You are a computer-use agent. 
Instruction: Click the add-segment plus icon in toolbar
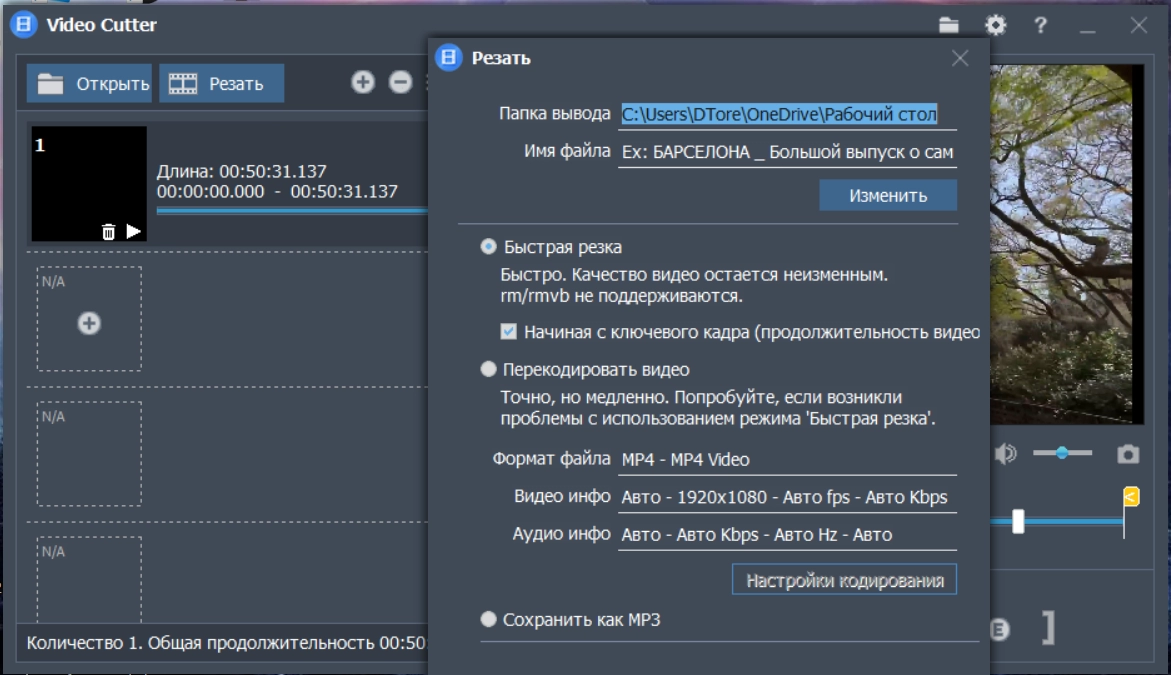tap(363, 83)
